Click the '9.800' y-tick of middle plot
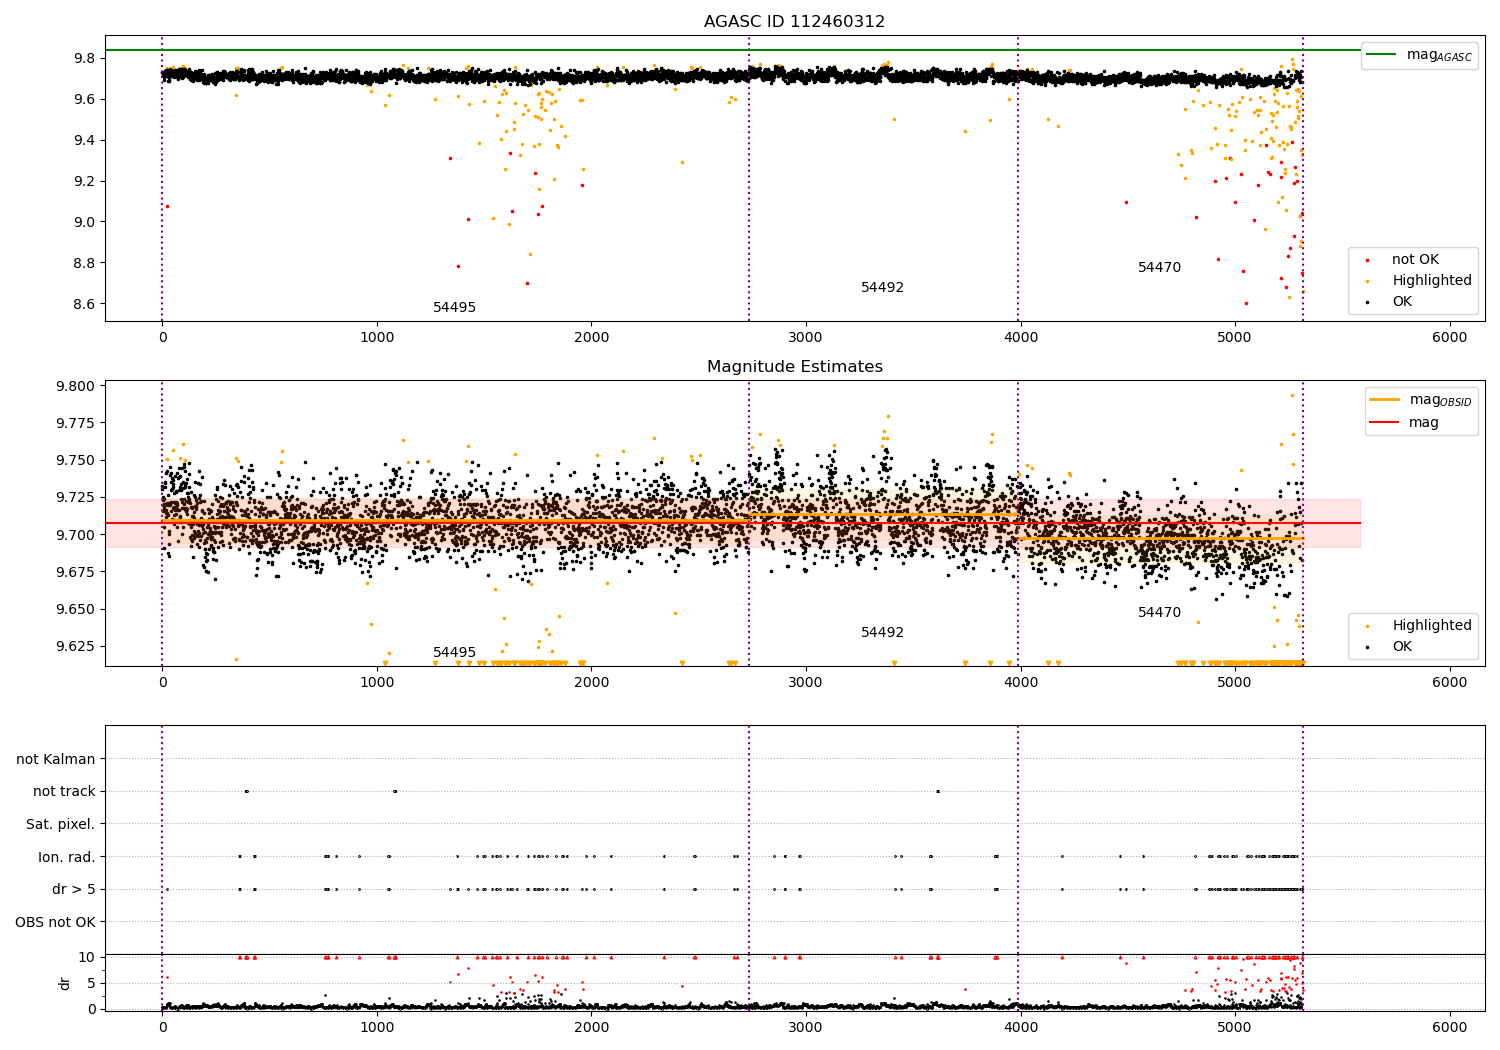This screenshot has height=1050, width=1500. (76, 386)
